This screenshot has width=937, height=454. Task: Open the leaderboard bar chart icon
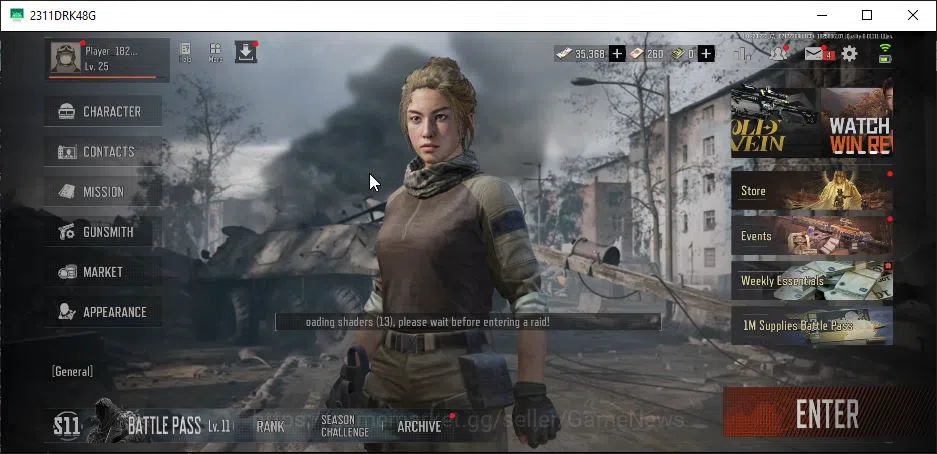point(743,54)
